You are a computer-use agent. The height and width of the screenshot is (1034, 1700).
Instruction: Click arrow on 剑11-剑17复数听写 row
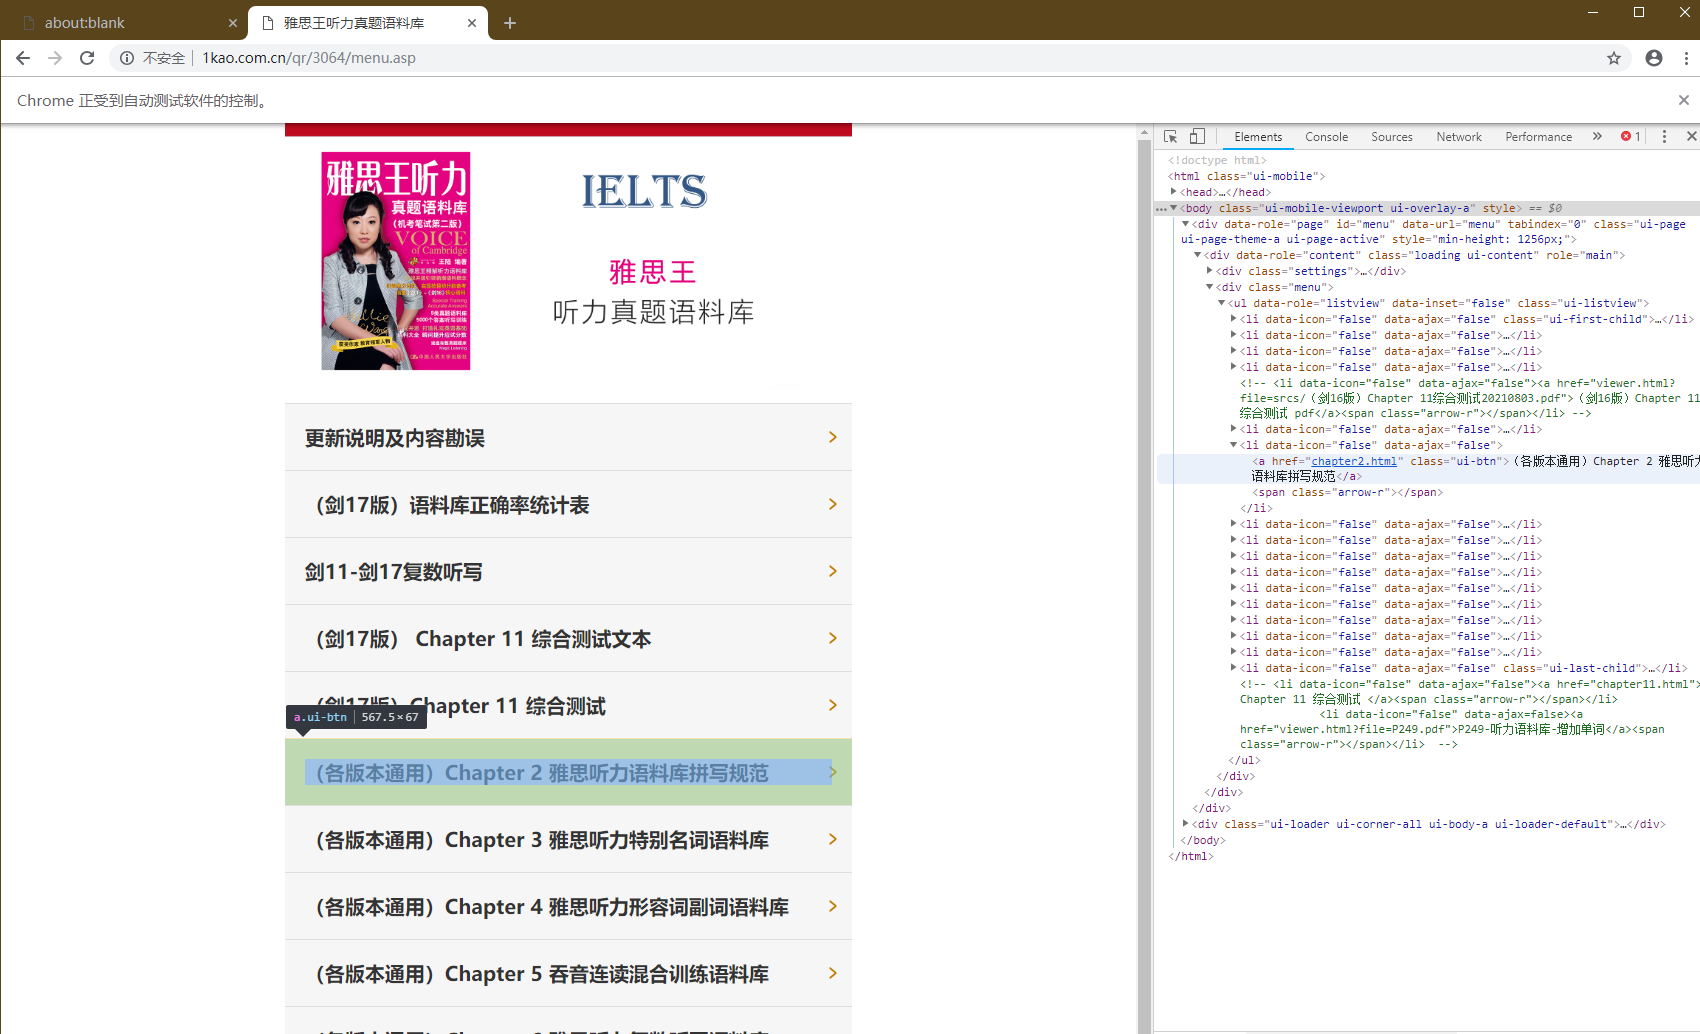(x=832, y=571)
